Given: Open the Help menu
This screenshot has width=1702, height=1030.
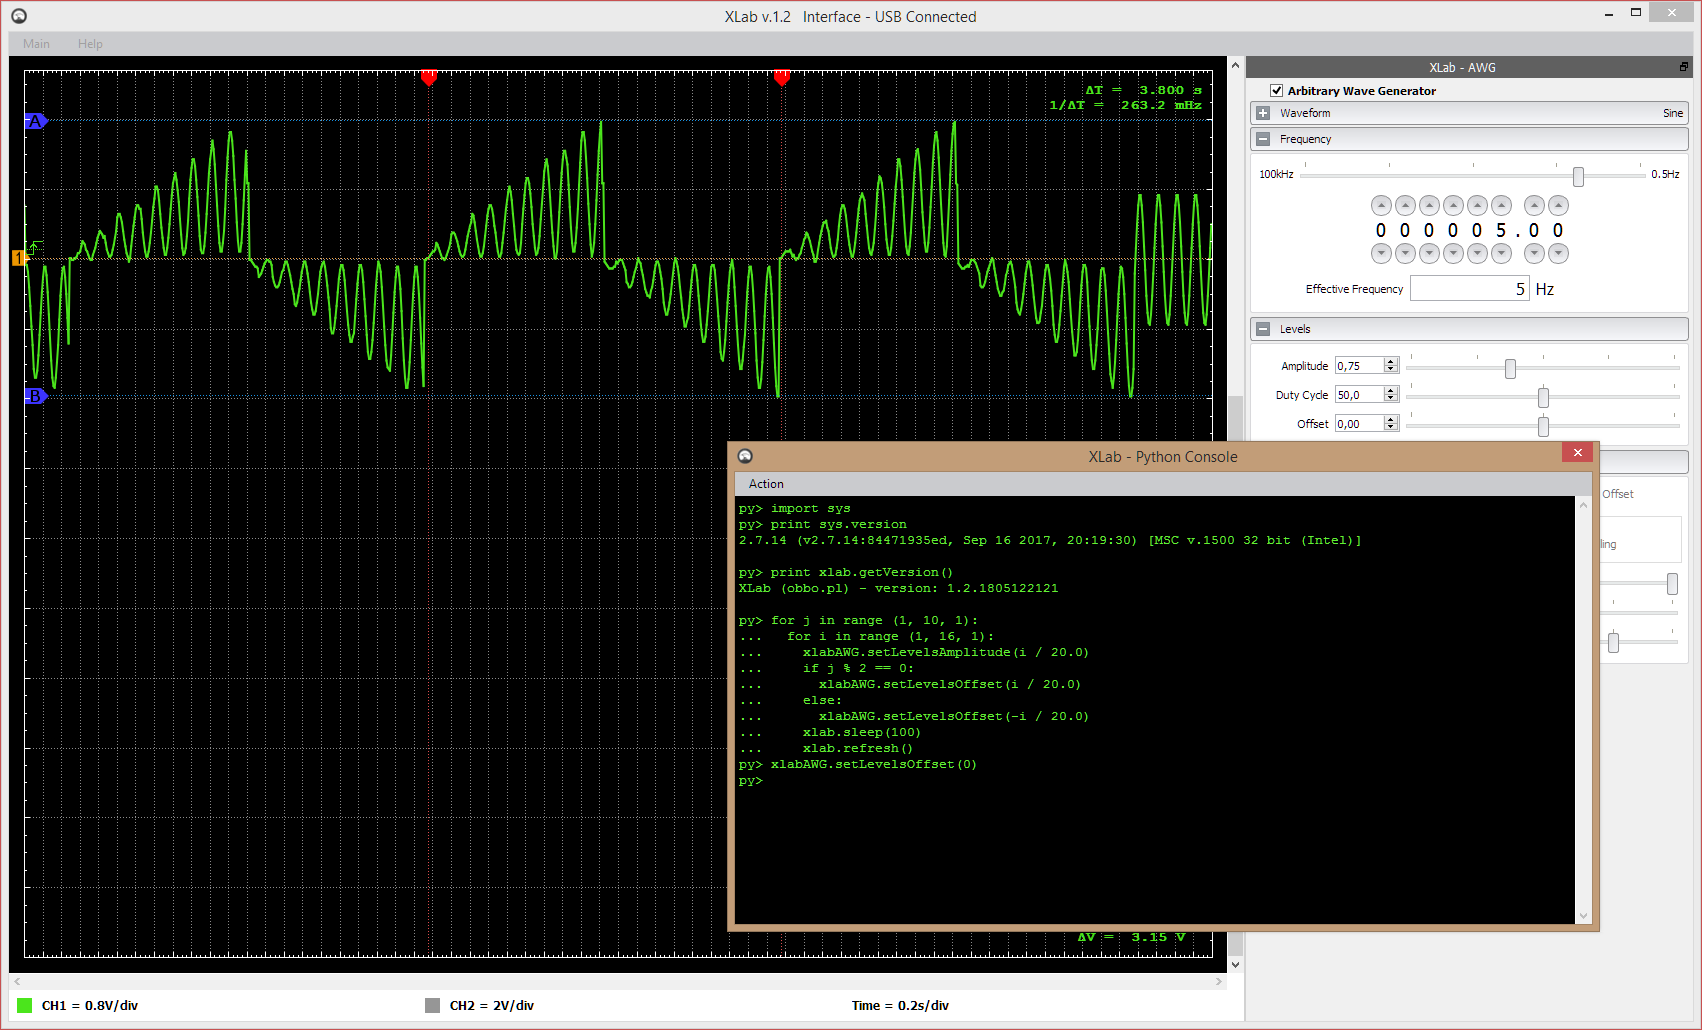Looking at the screenshot, I should [90, 44].
